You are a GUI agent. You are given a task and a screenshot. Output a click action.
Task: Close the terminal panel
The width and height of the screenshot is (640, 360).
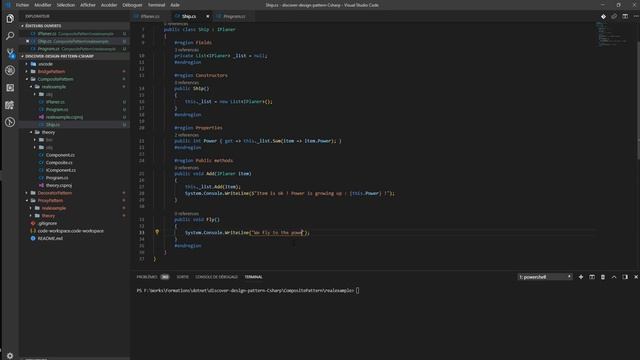coord(636,277)
